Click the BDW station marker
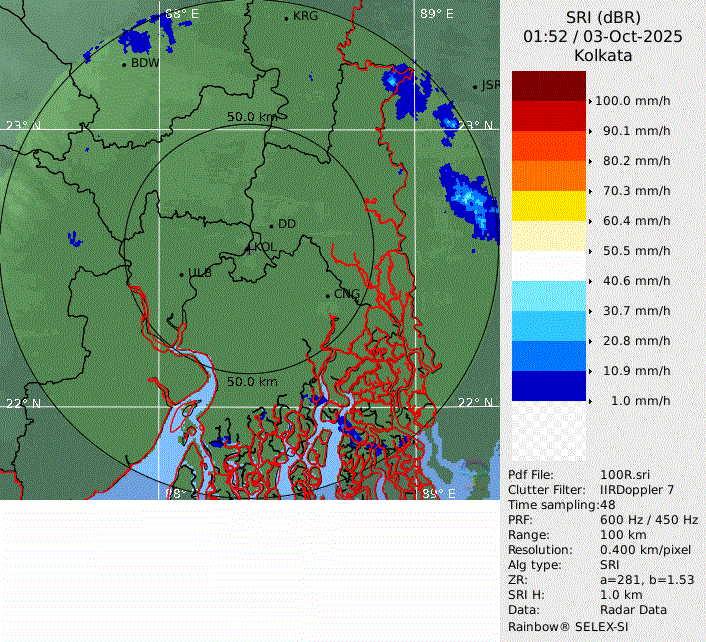 pos(124,64)
